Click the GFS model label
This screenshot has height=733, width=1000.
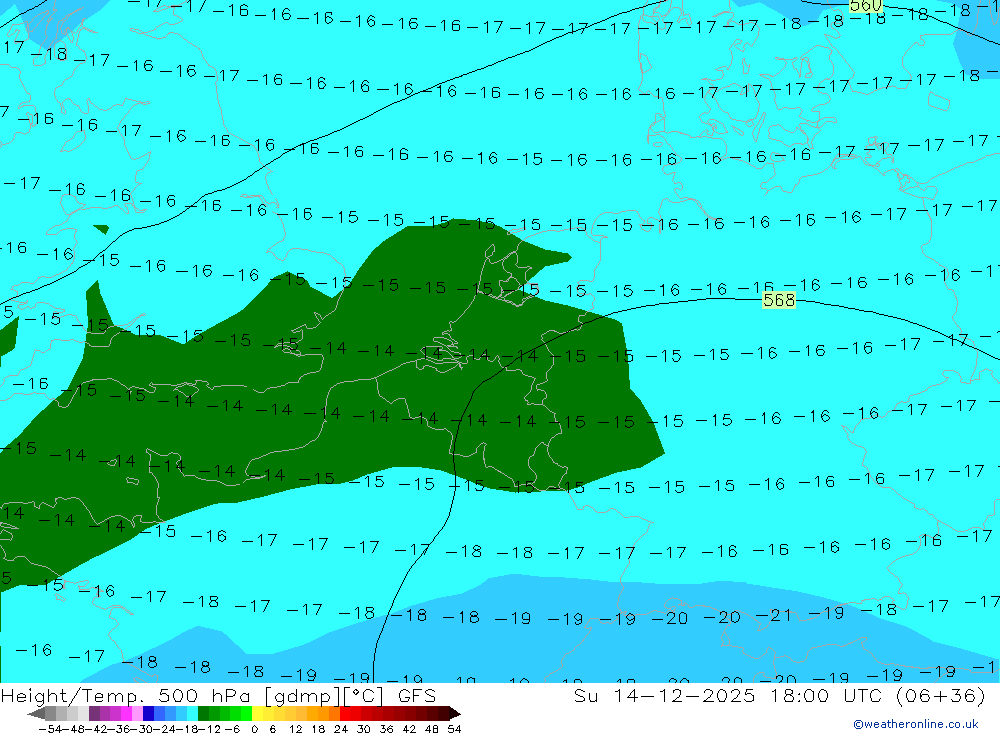tap(417, 696)
